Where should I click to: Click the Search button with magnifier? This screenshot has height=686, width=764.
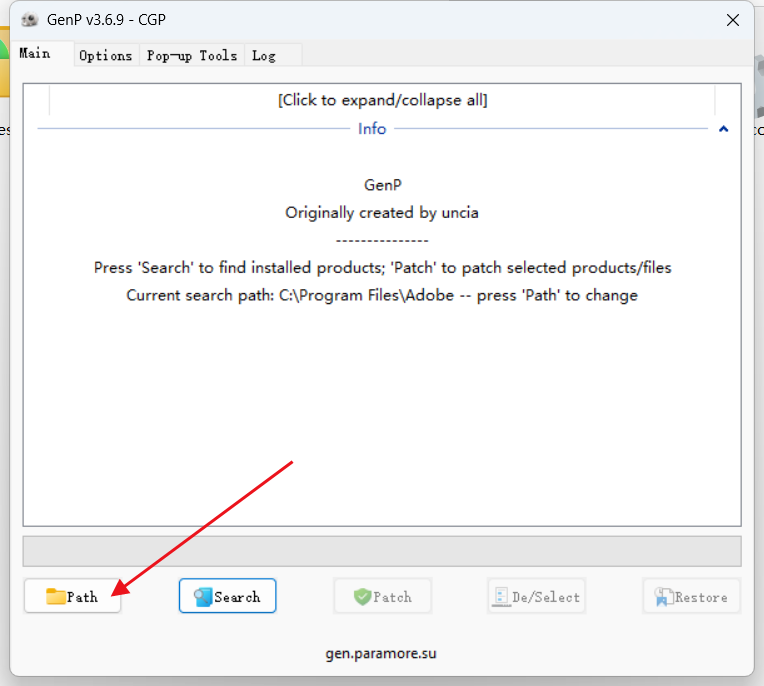coord(228,596)
